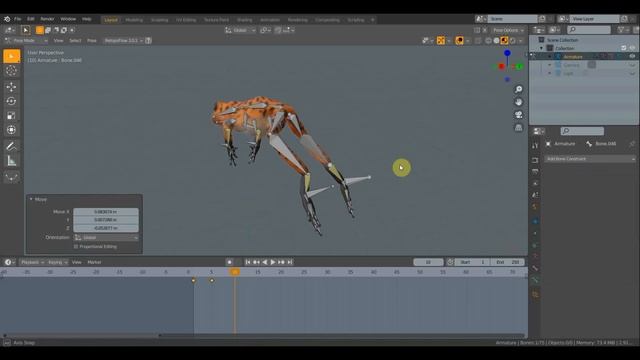This screenshot has width=640, height=360.
Task: Toggle the auto keying record button
Action: pyautogui.click(x=229, y=262)
